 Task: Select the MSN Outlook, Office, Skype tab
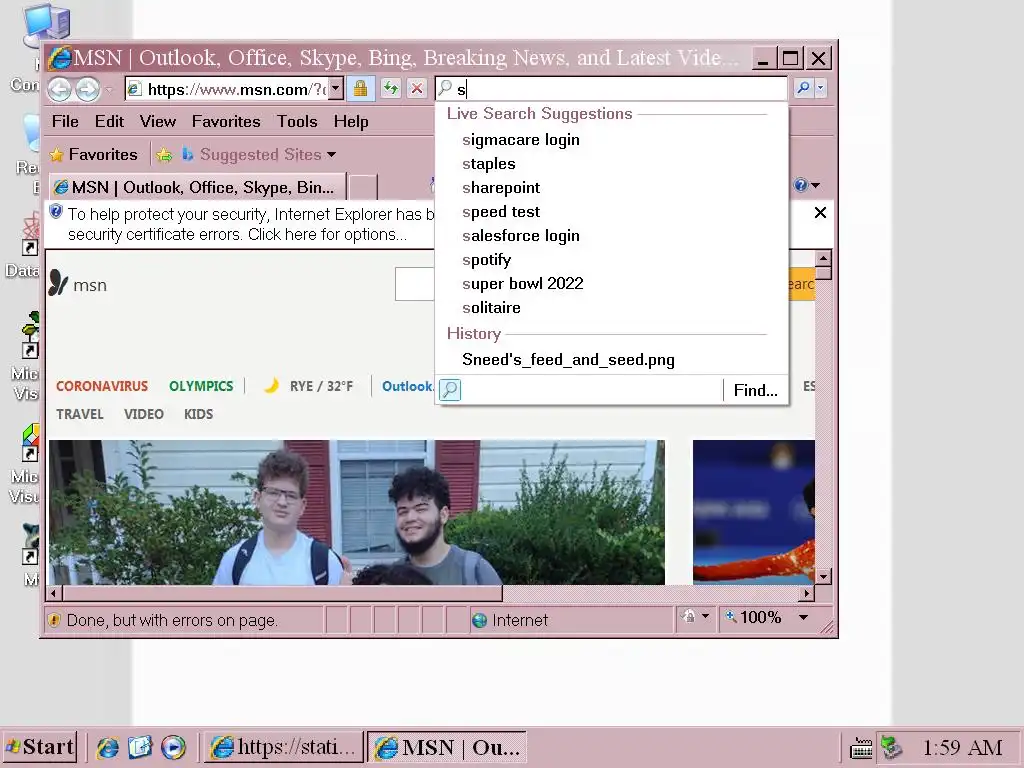tap(197, 187)
